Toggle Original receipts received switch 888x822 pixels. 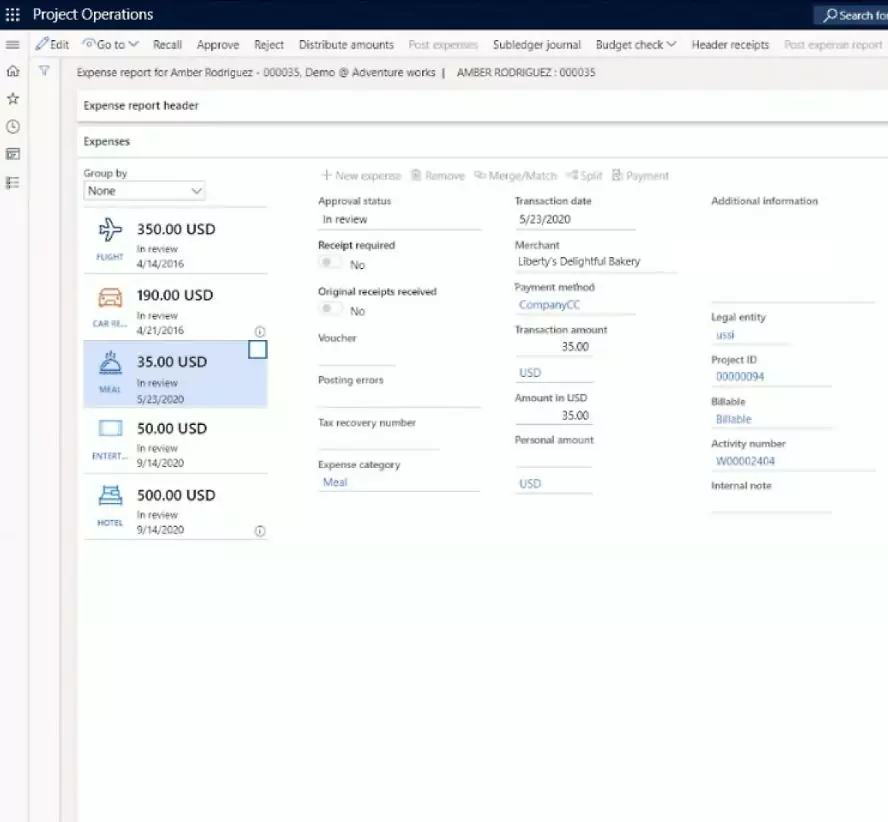(331, 310)
